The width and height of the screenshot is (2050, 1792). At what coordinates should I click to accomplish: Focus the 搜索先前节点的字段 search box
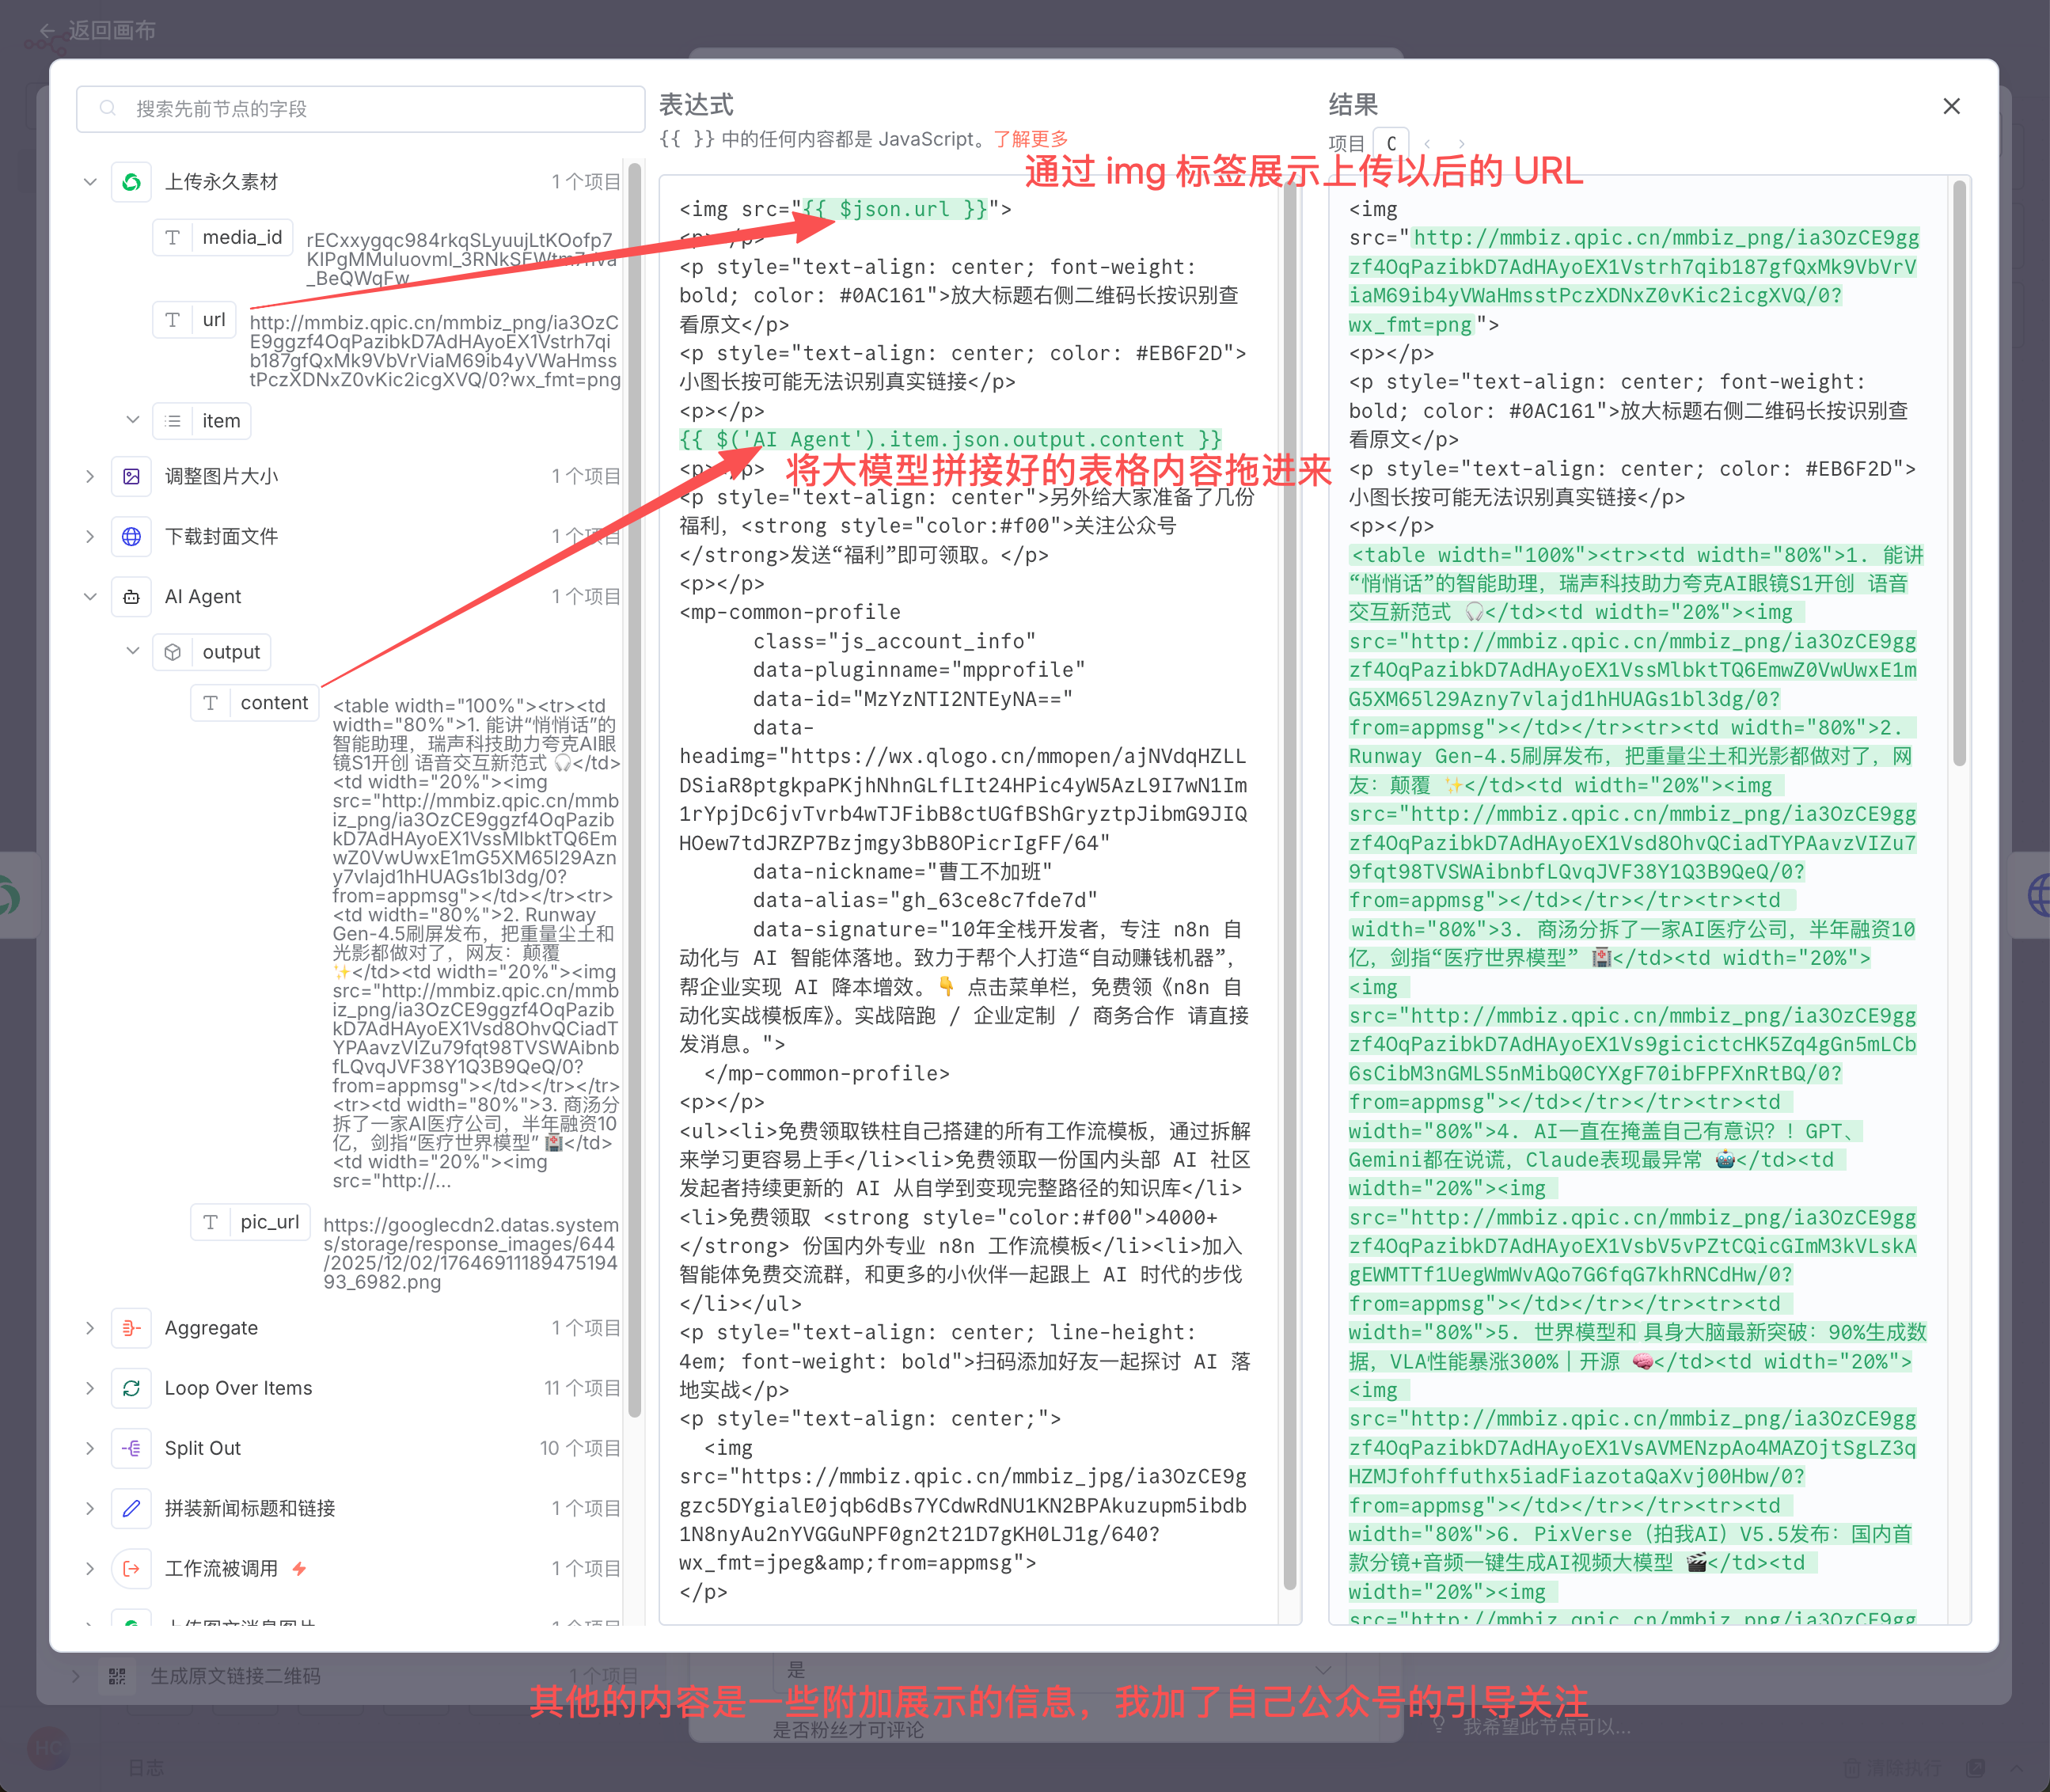[360, 109]
